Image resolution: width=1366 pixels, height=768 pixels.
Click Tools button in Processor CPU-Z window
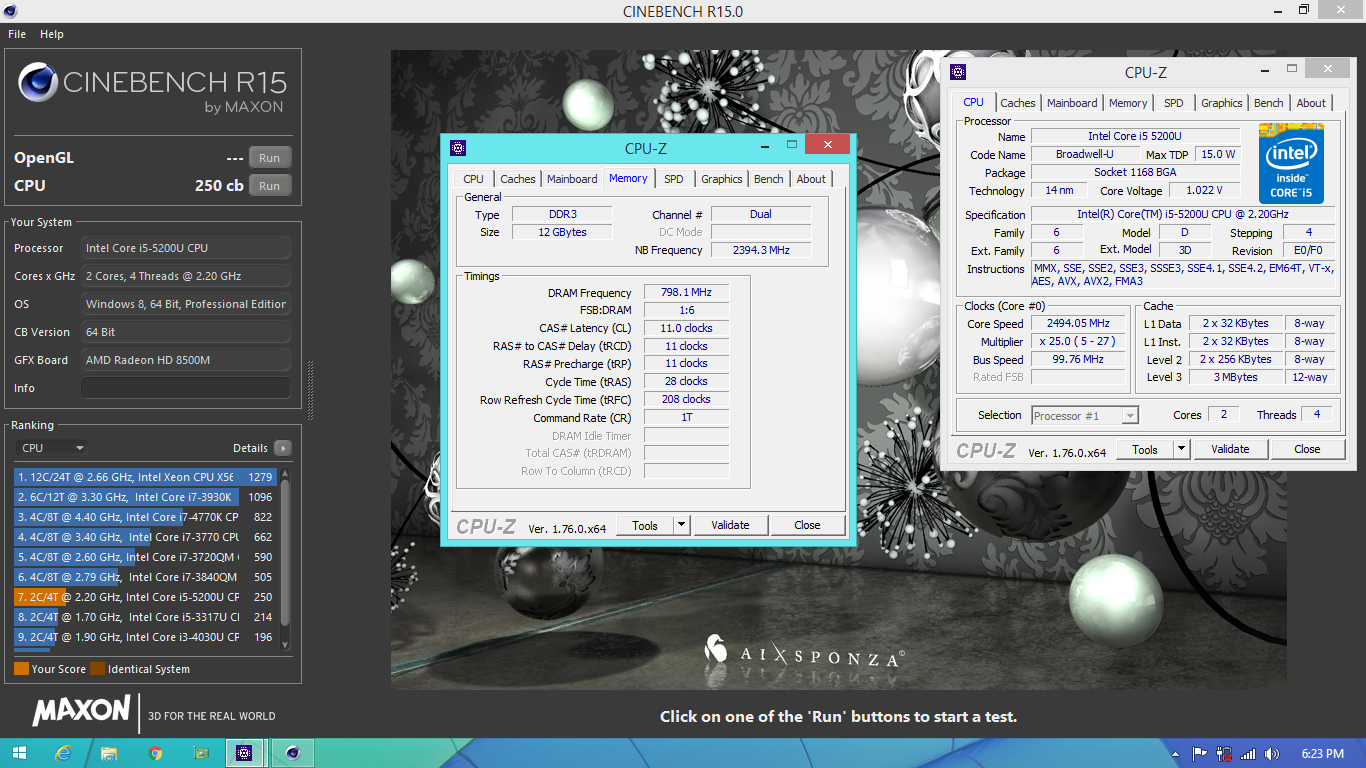coord(1145,449)
